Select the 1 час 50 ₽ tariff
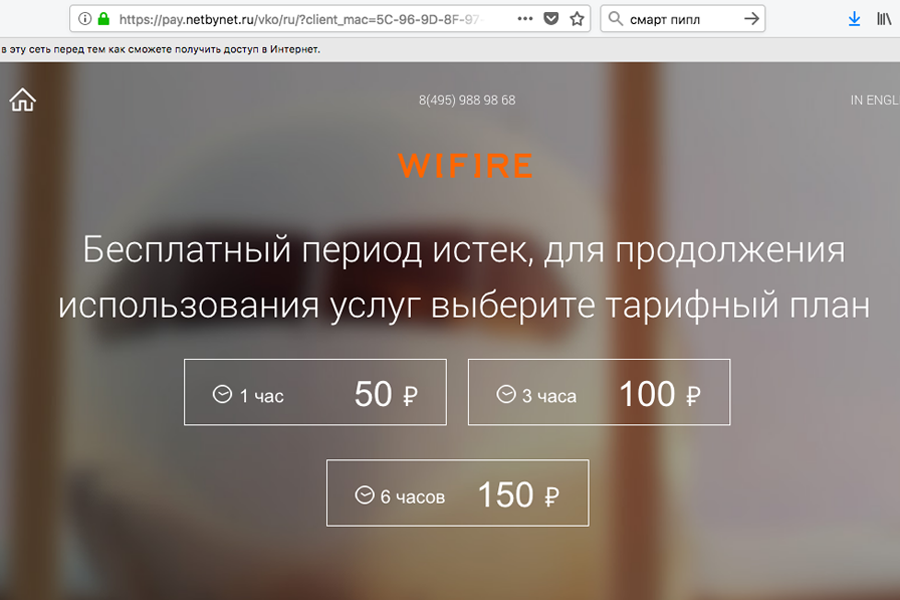Image resolution: width=900 pixels, height=600 pixels. (315, 392)
